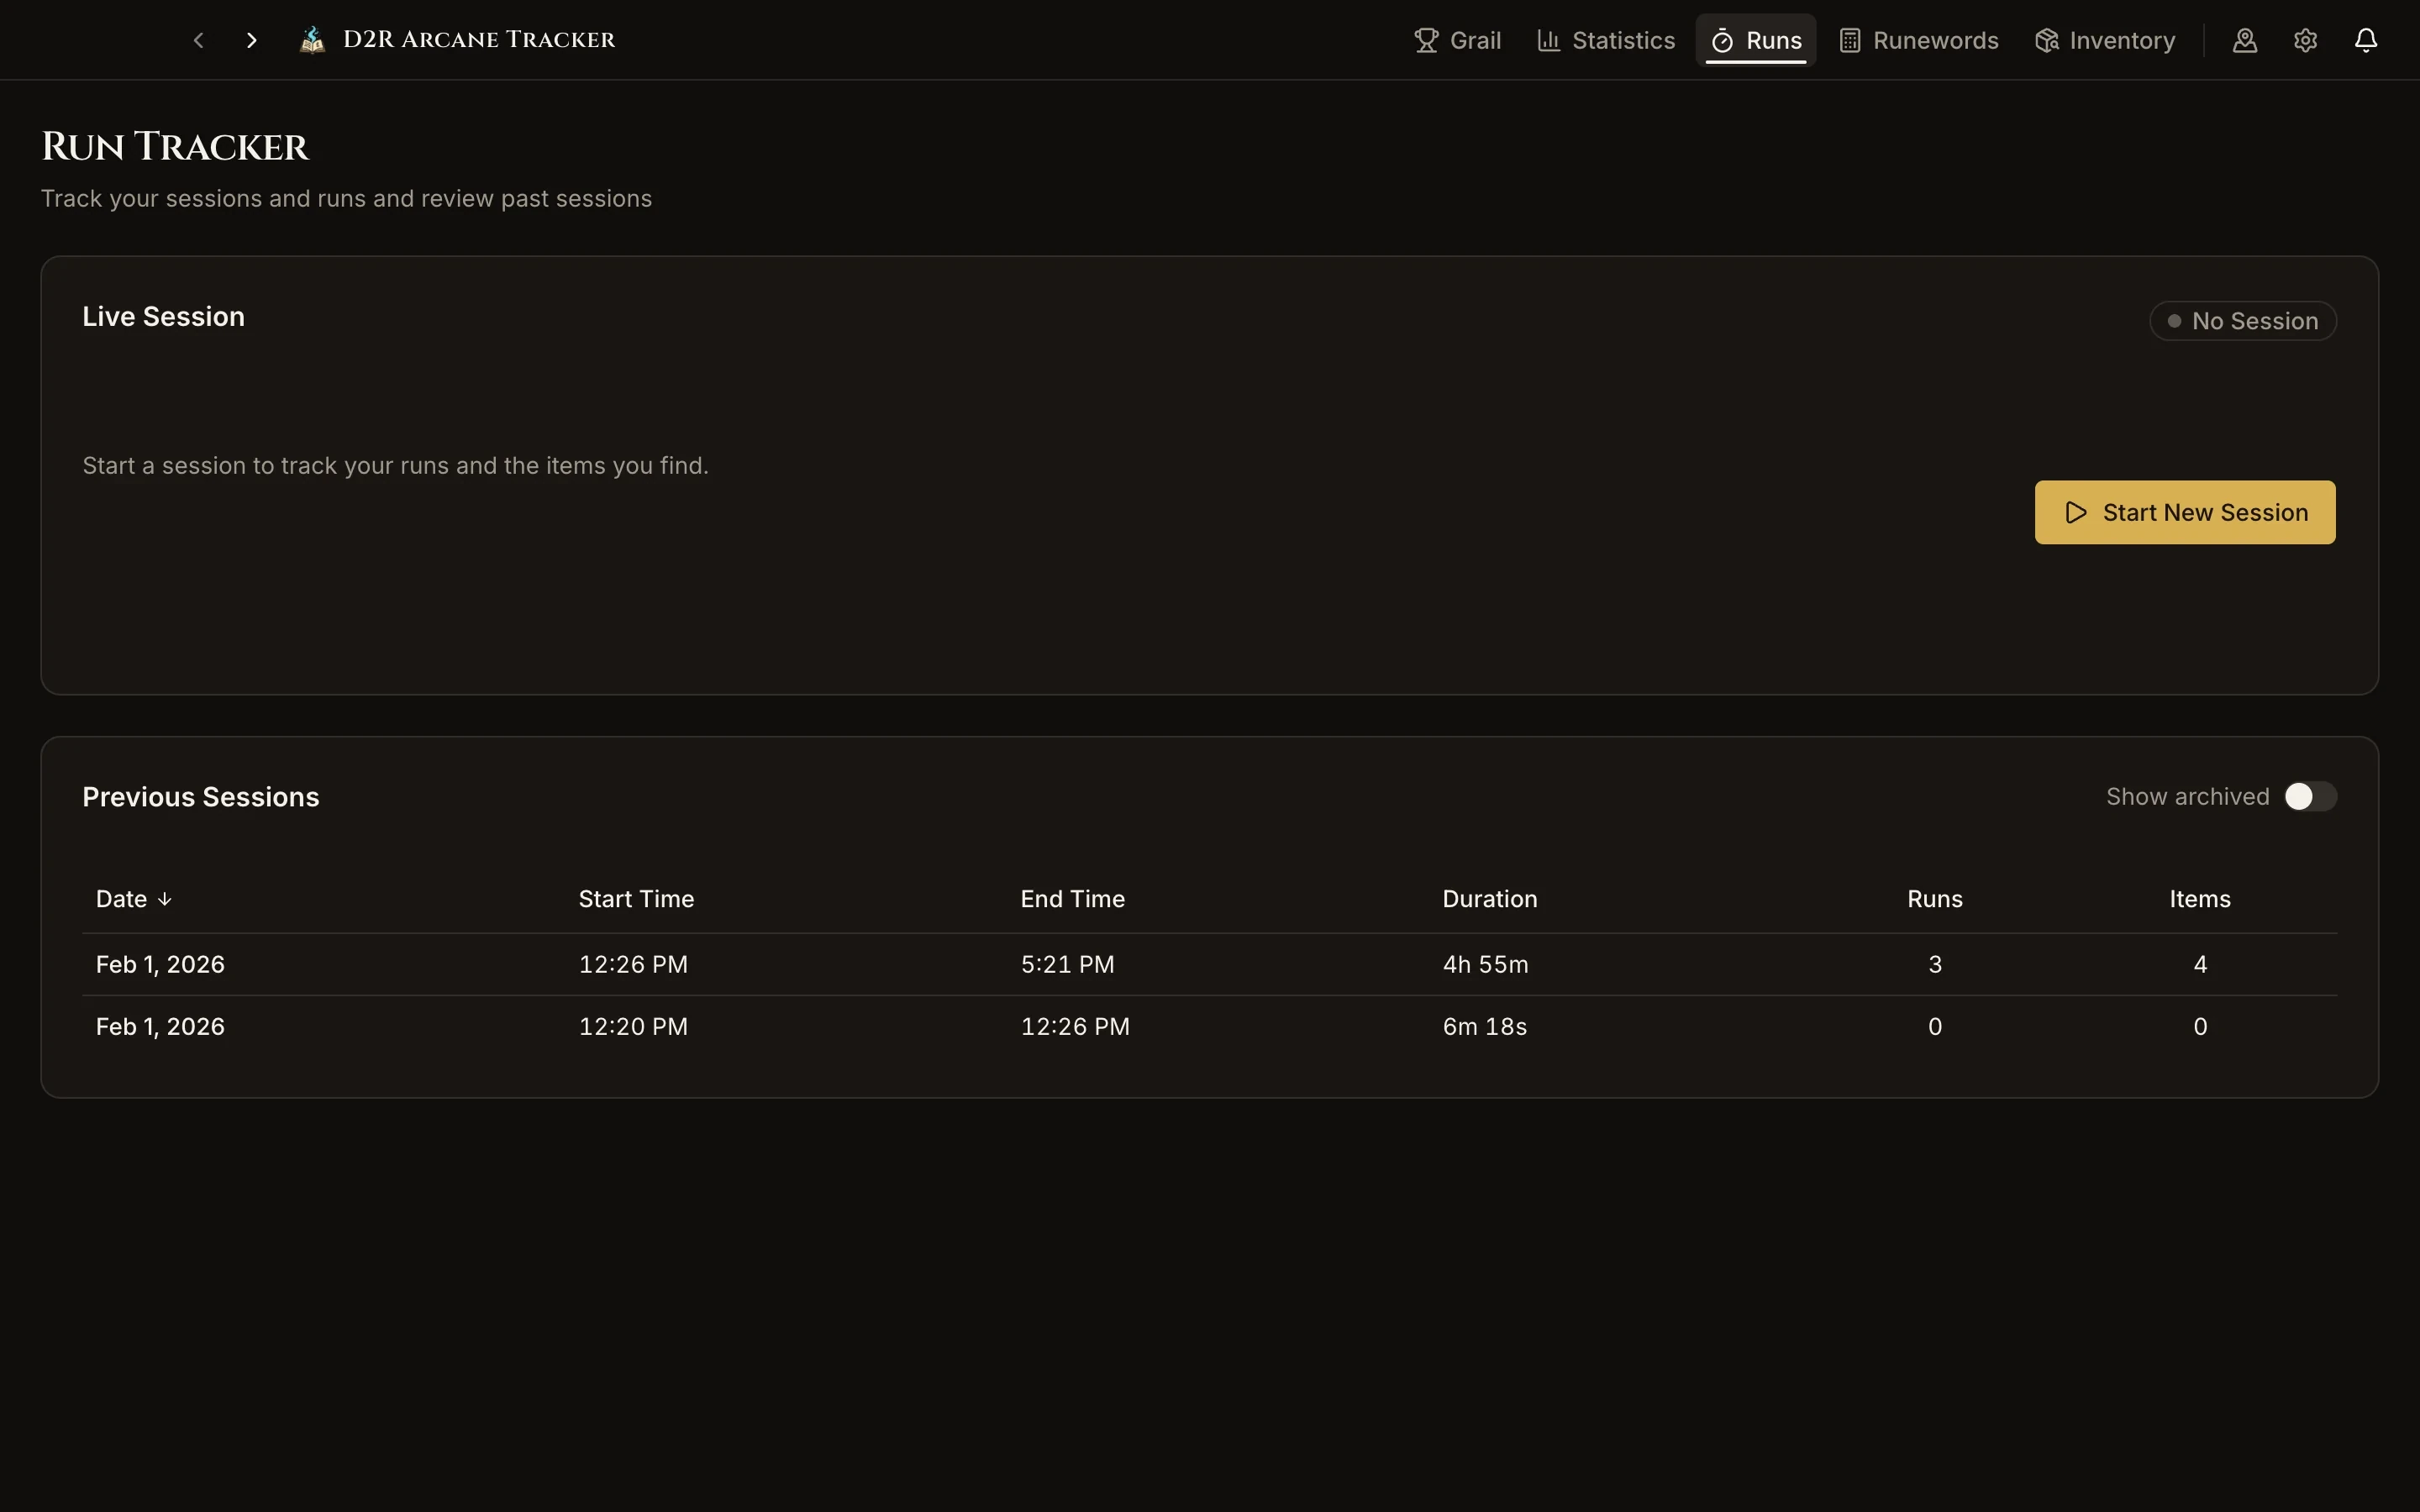Go to the Inventory tab
Screen dimensions: 2420x1512
pyautogui.click(x=2105, y=40)
